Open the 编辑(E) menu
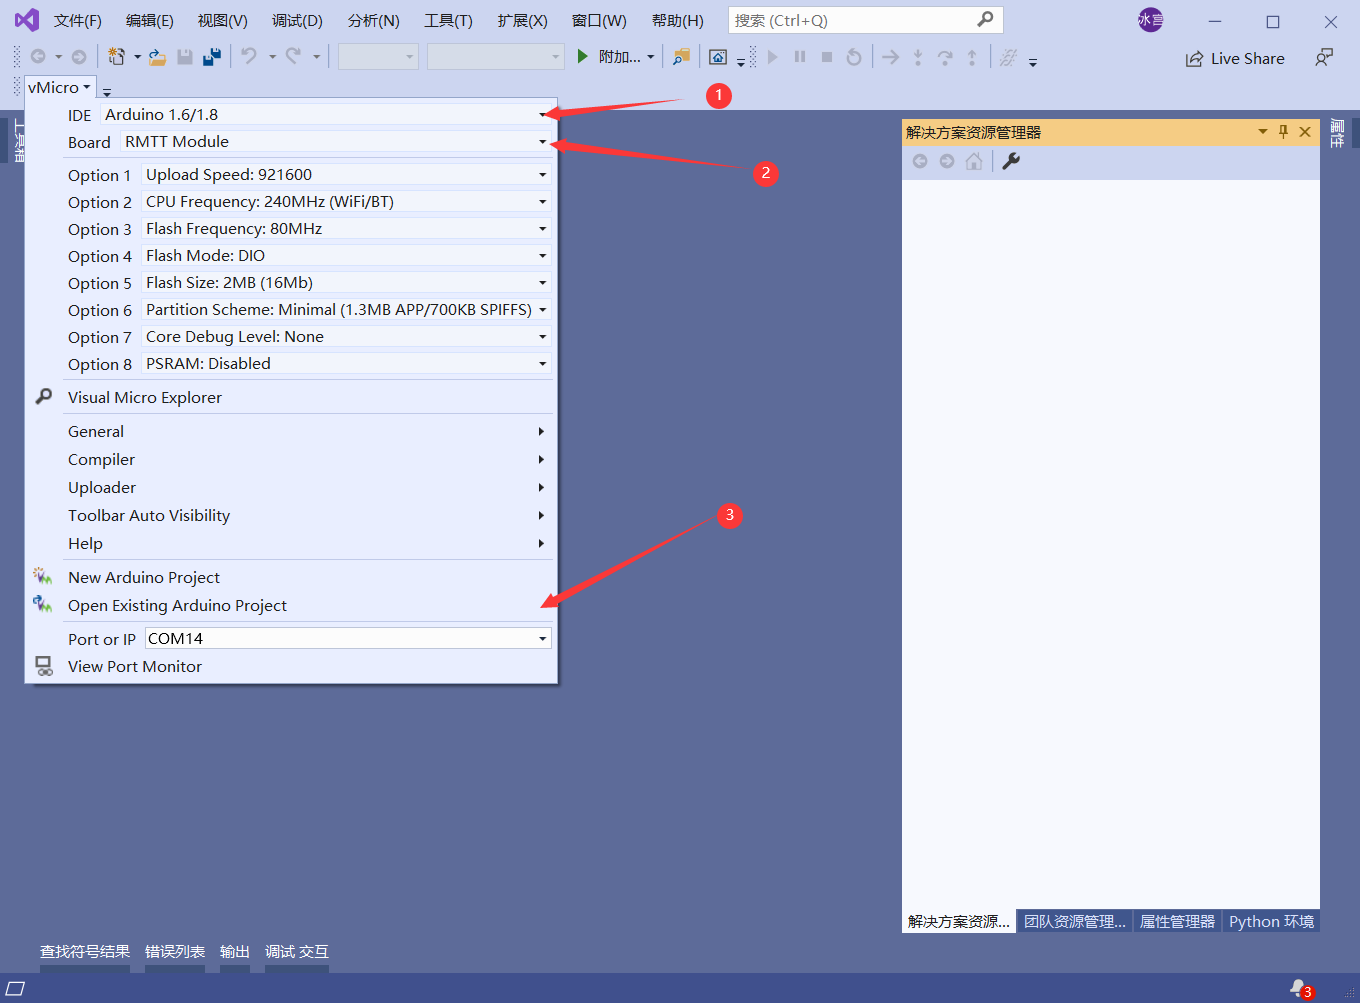1360x1003 pixels. (x=150, y=20)
